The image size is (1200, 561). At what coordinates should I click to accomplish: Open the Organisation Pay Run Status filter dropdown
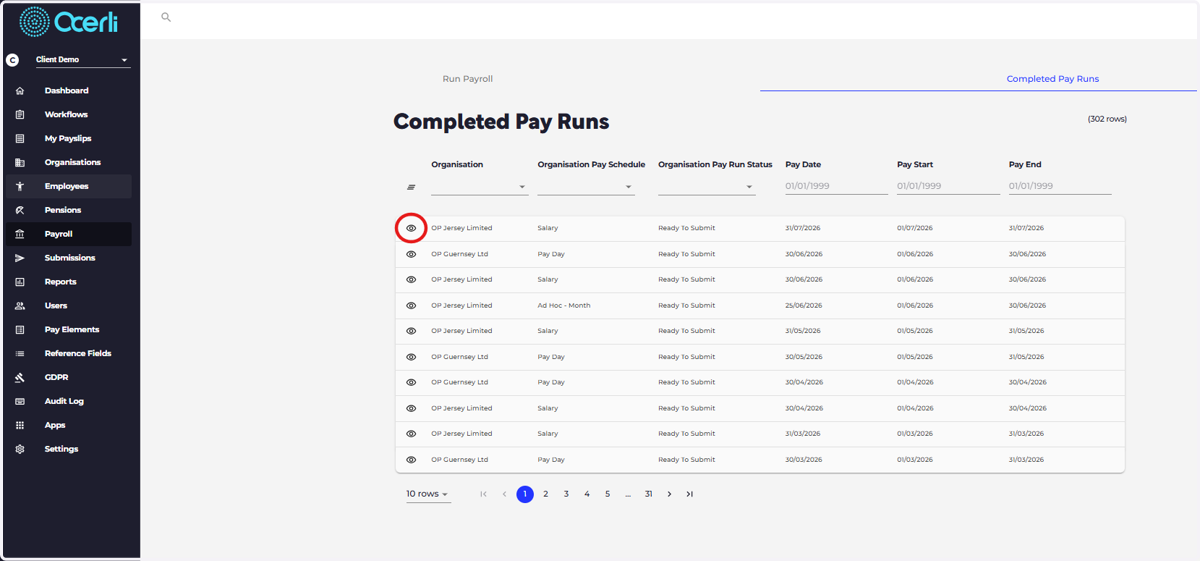click(x=707, y=186)
